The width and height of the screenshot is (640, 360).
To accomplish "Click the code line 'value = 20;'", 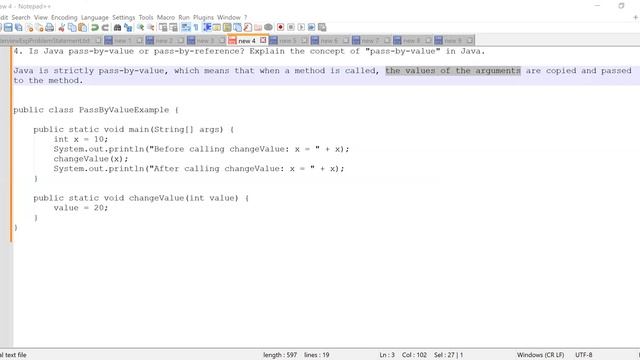I will [81, 208].
